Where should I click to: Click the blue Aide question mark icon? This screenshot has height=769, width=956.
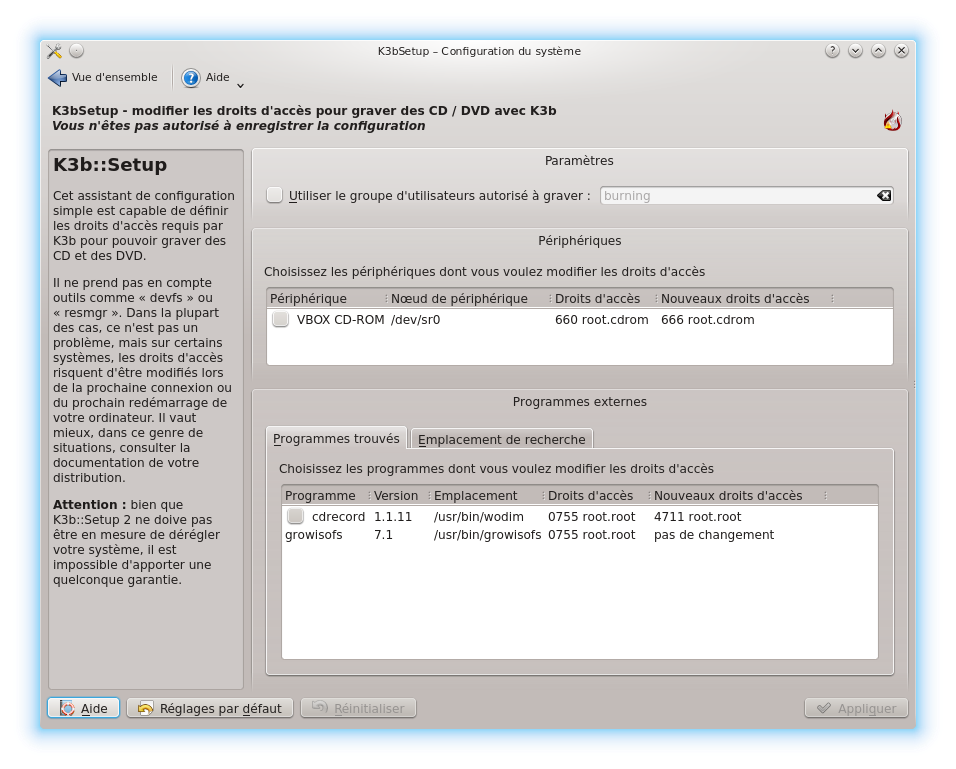click(191, 78)
